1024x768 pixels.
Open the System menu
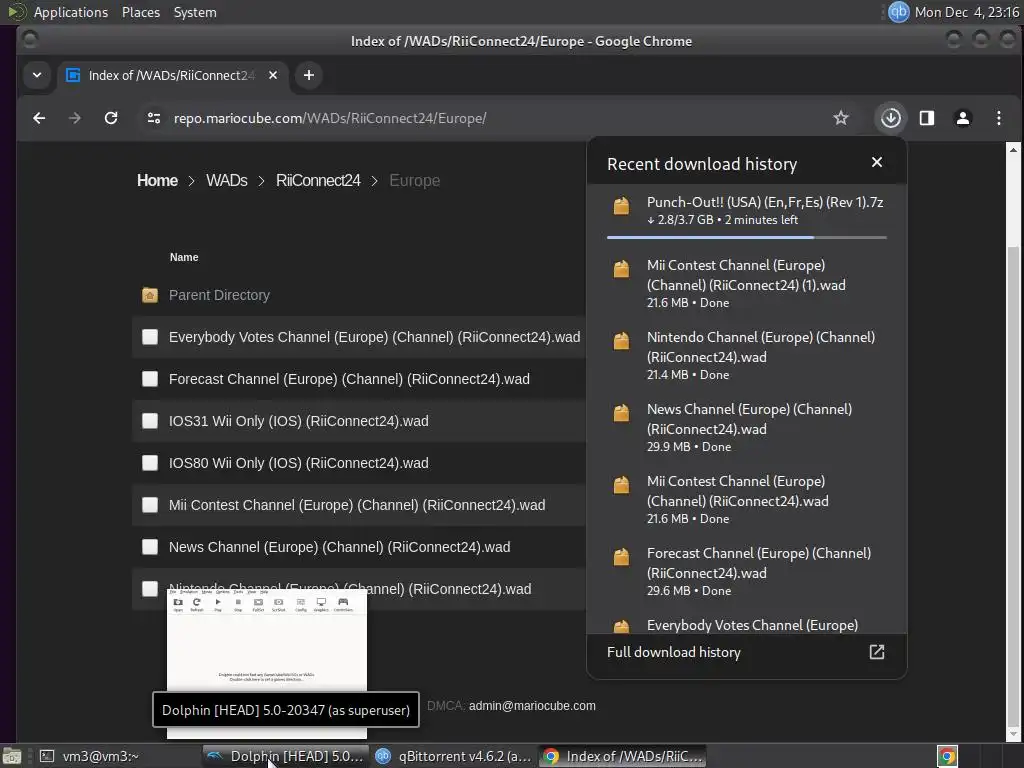[x=195, y=12]
